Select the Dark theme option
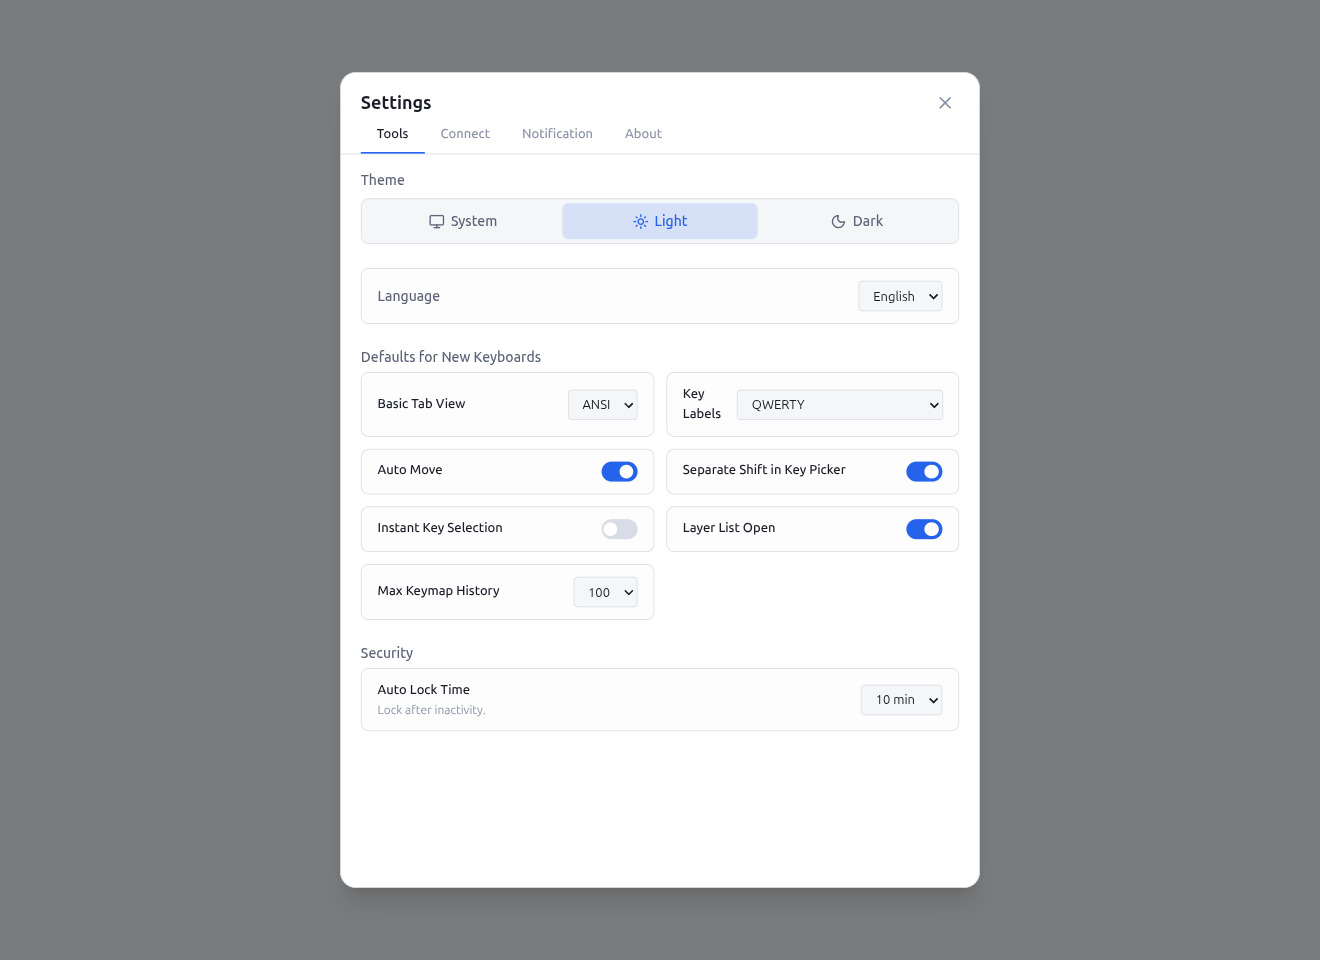Image resolution: width=1320 pixels, height=960 pixels. click(856, 220)
